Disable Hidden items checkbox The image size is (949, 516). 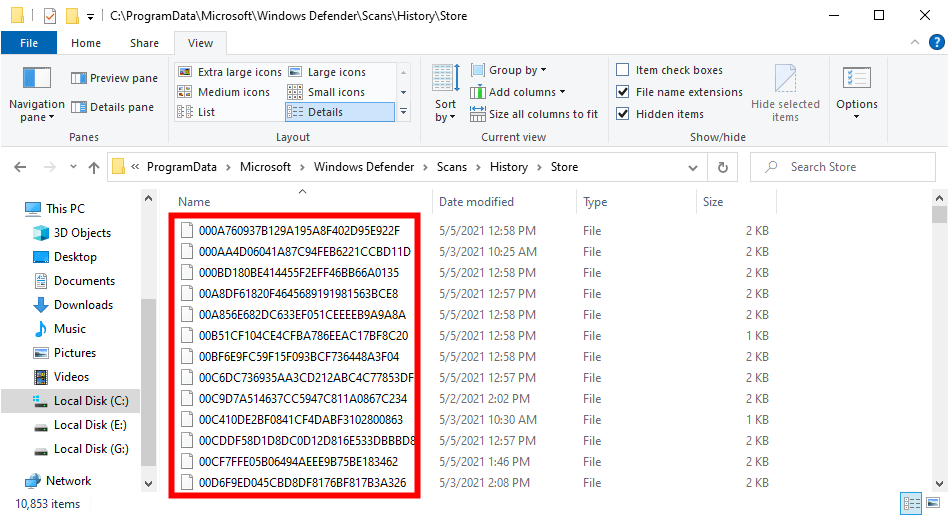[623, 114]
